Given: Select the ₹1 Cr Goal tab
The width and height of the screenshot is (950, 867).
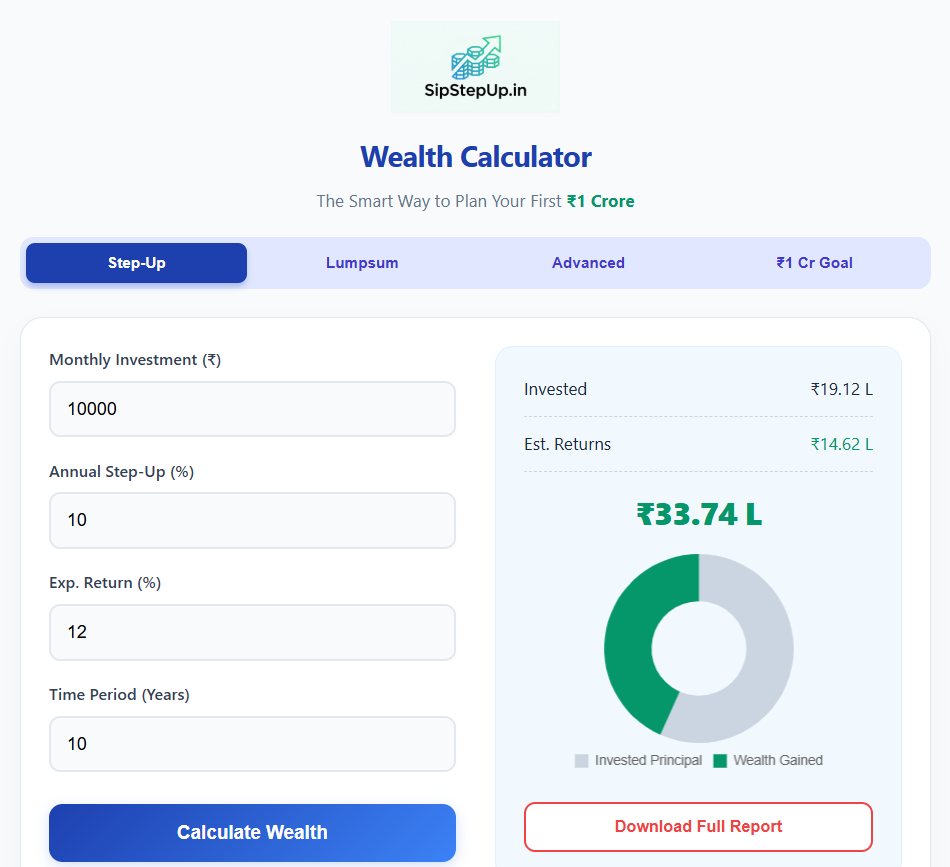Looking at the screenshot, I should tap(814, 263).
